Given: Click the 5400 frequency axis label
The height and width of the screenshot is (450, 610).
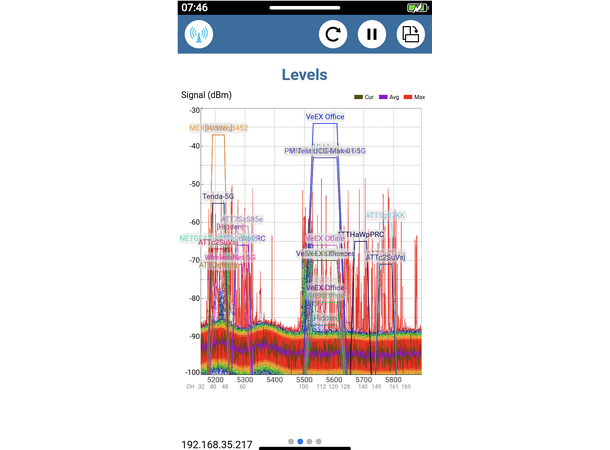Looking at the screenshot, I should pos(275,380).
